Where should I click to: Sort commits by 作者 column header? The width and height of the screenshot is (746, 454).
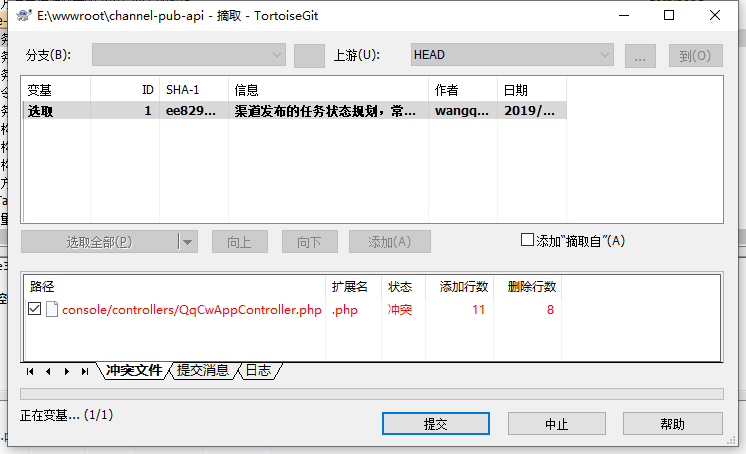(463, 89)
